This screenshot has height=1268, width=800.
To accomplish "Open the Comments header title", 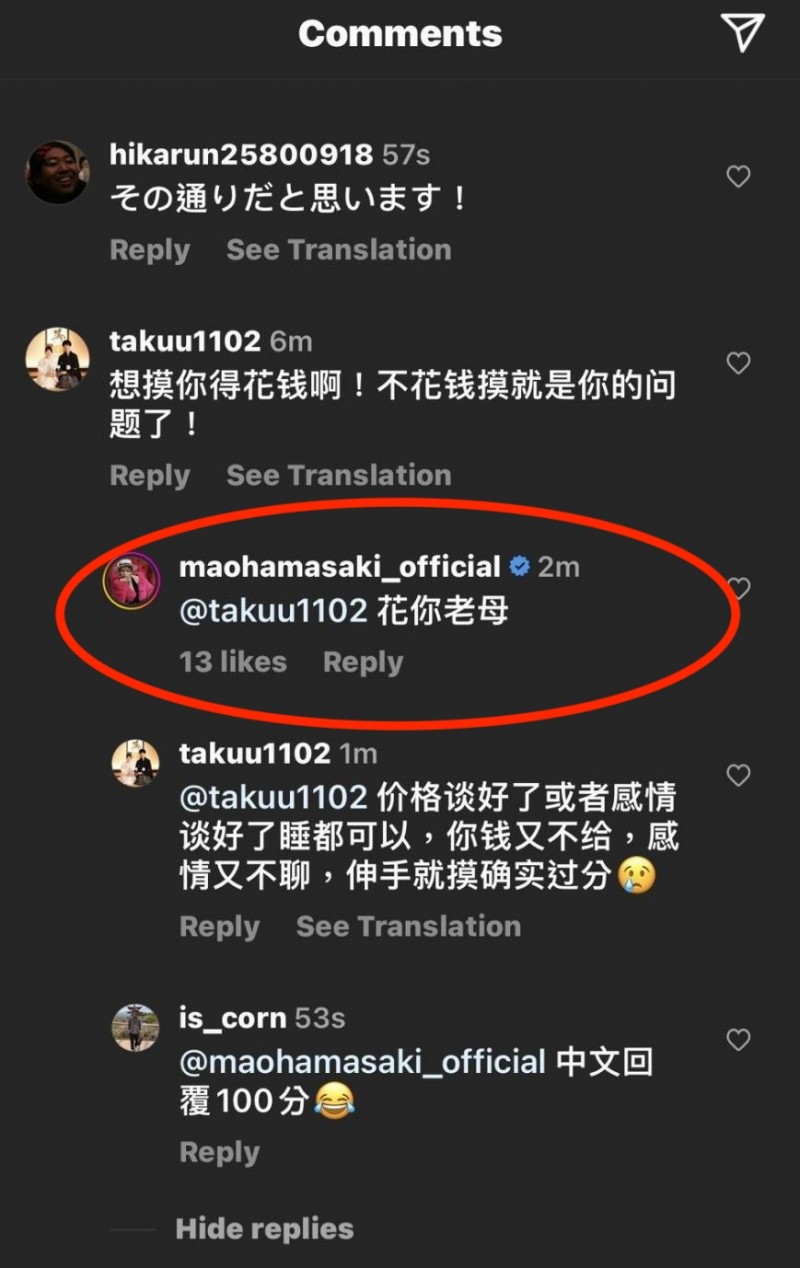I will click(399, 34).
